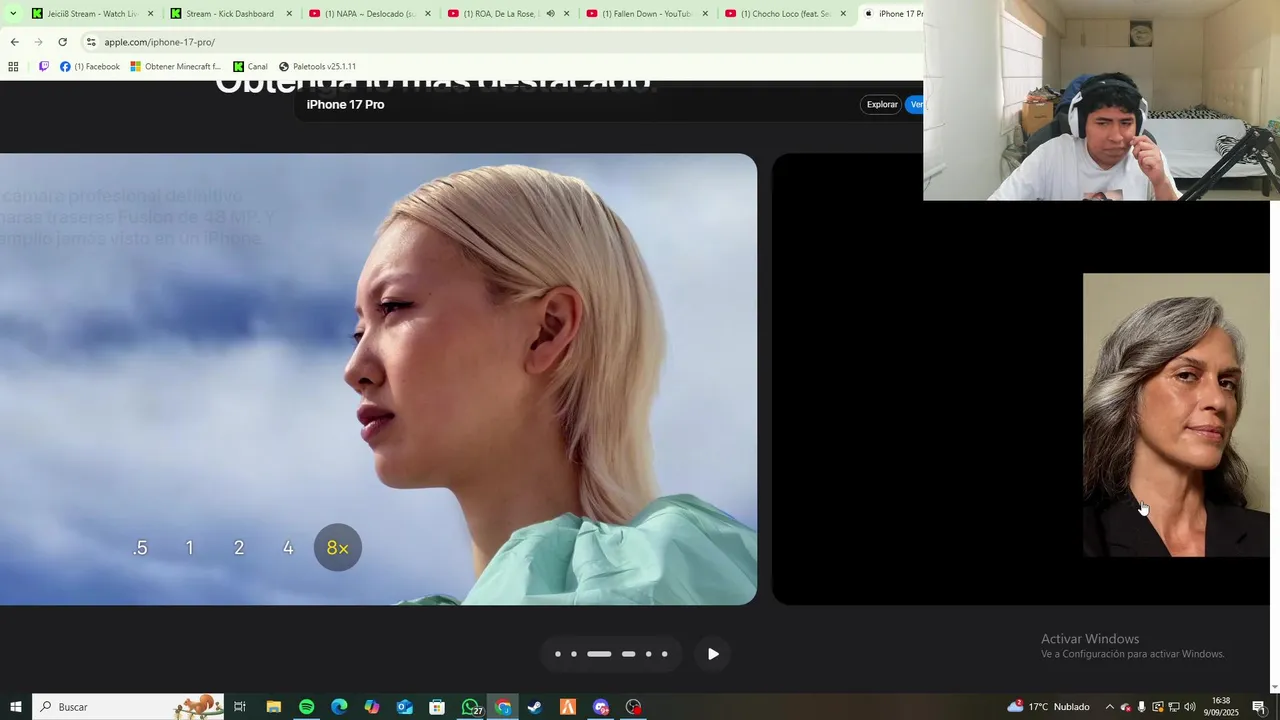Viewport: 1280px width, 720px height.
Task: Open the Facebook bookmark
Action: 90,67
